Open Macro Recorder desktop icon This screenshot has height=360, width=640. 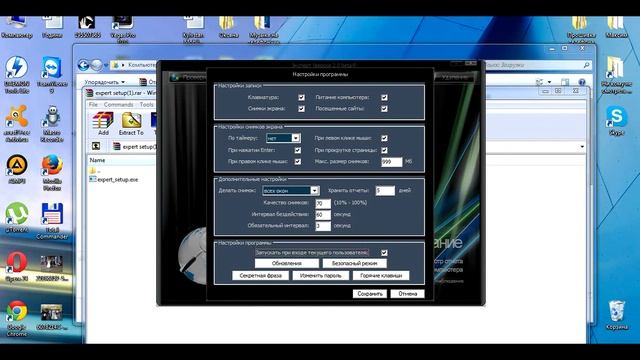tap(52, 123)
